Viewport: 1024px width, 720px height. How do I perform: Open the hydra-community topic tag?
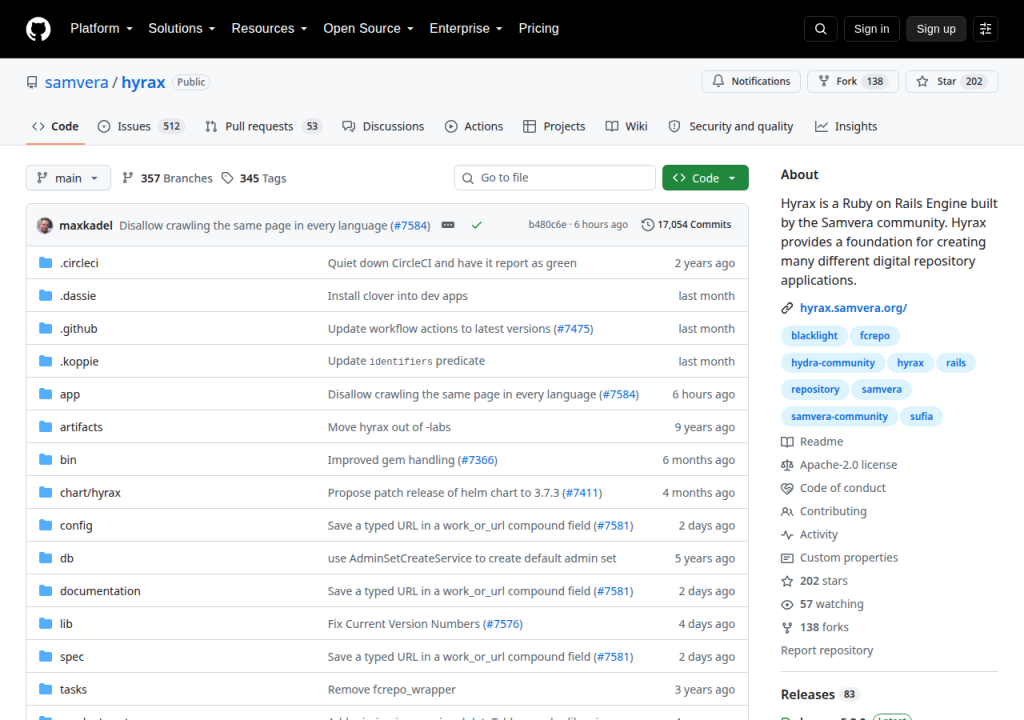click(x=833, y=363)
